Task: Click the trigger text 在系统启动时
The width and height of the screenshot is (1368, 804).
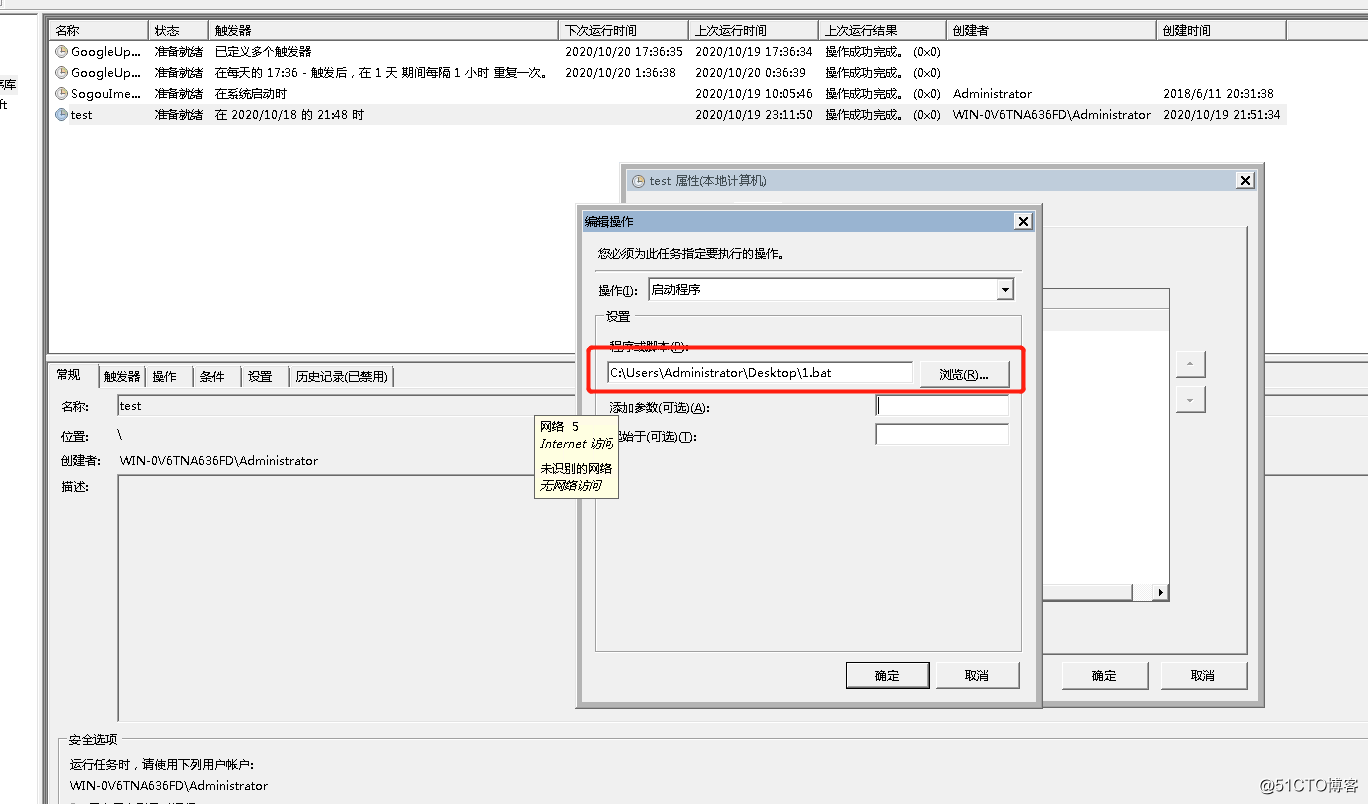Action: pos(251,94)
